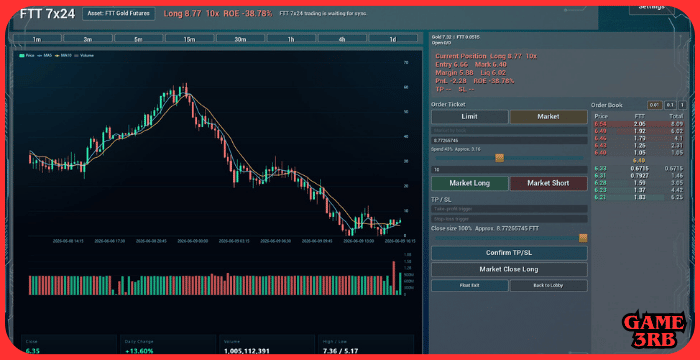
Task: Click the Market by book price field
Action: (509, 130)
